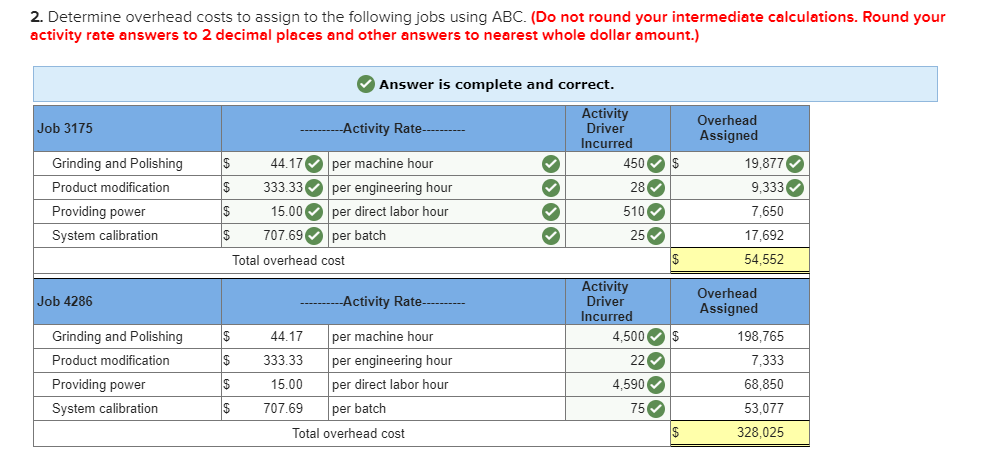This screenshot has width=988, height=457.
Task: Click 'Grinding and Polishing' row label in Job 3175
Action: coord(117,164)
